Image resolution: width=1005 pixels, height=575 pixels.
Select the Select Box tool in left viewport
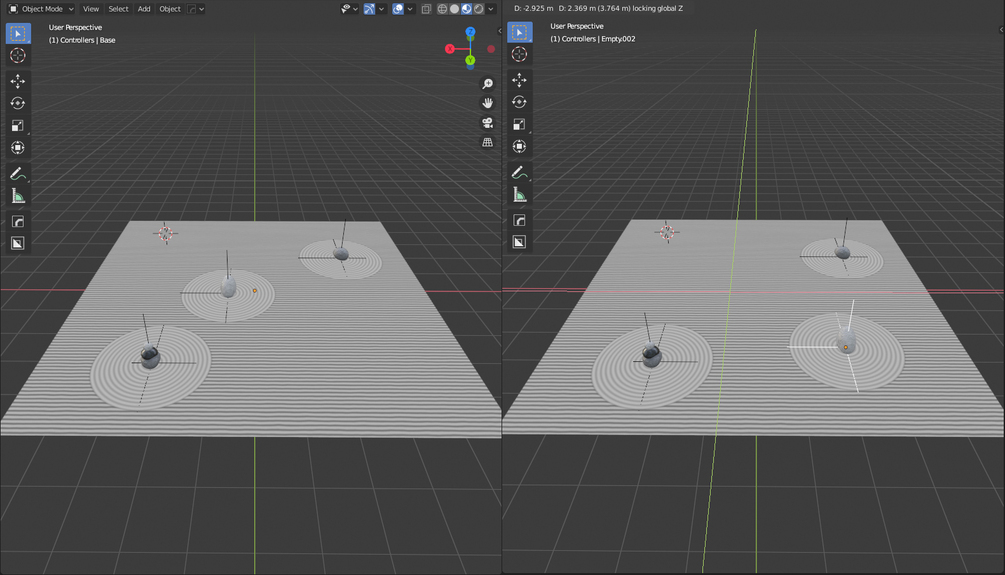point(18,33)
